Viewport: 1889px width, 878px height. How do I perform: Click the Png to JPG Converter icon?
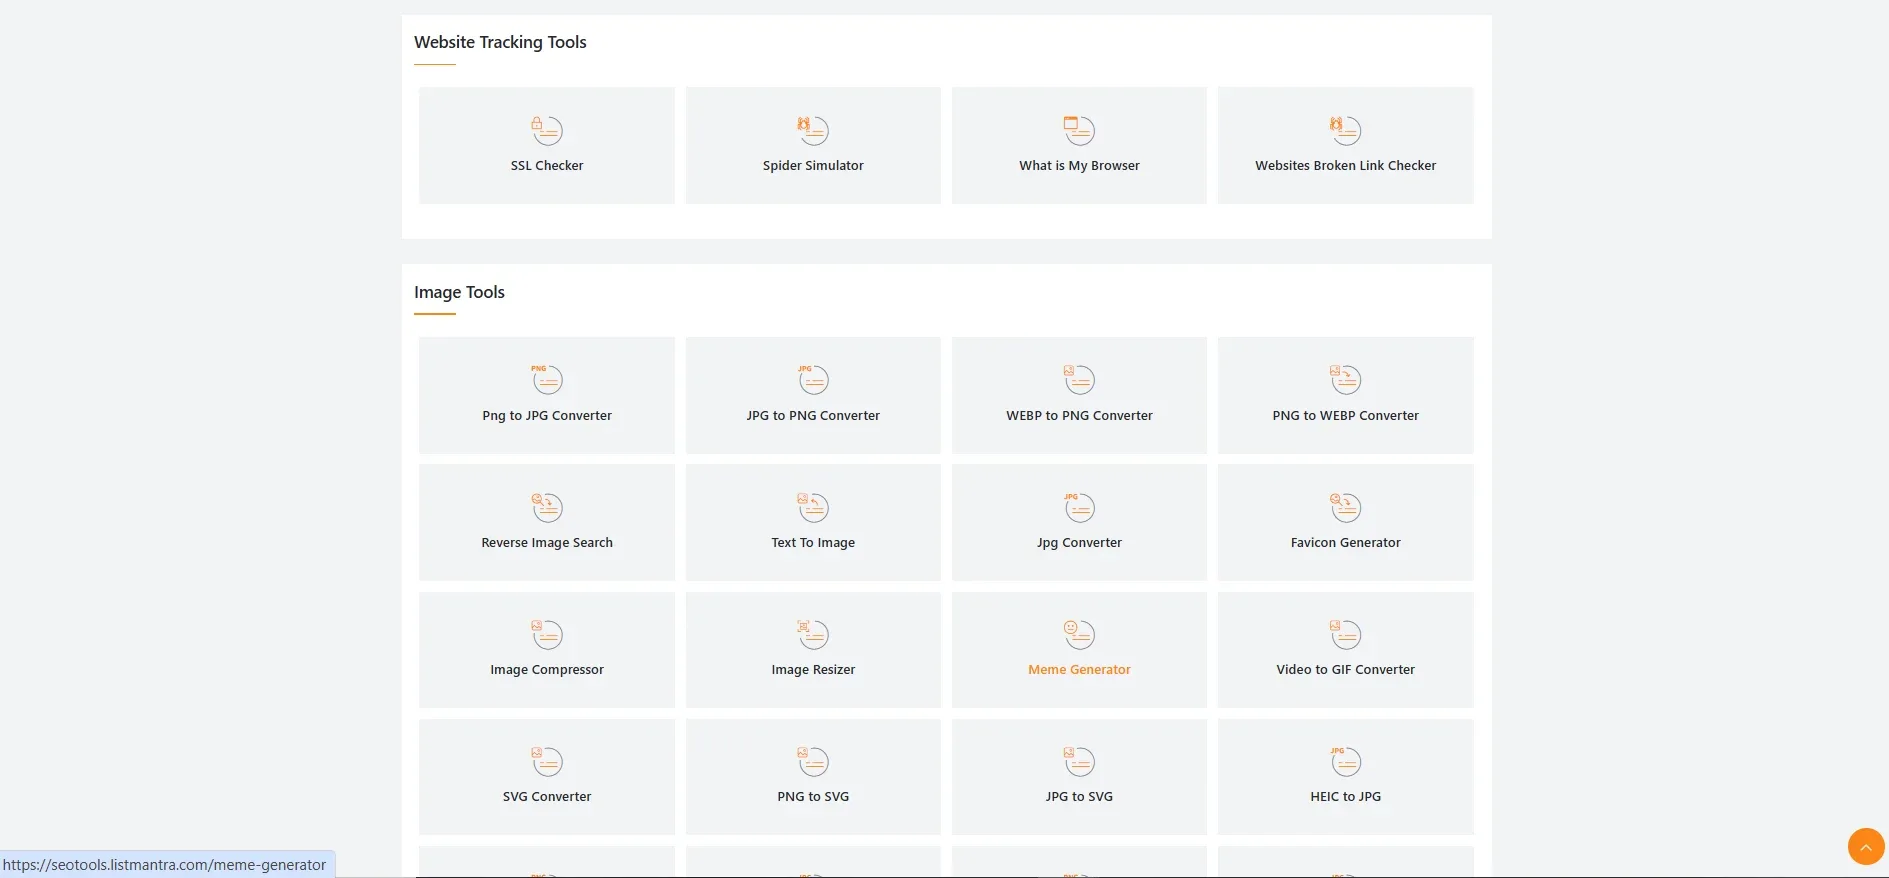tap(546, 380)
